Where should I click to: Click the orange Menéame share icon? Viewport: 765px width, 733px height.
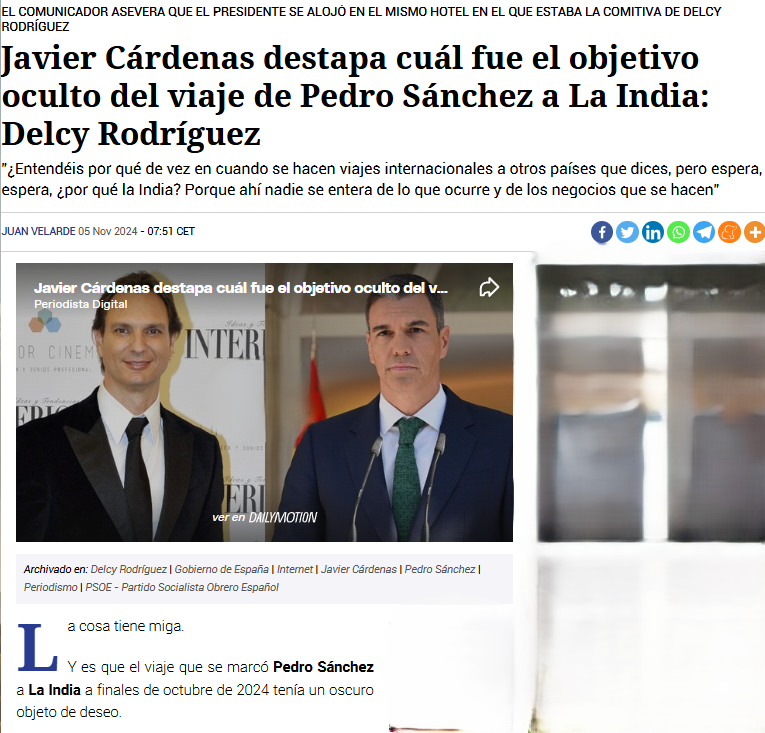tap(729, 232)
